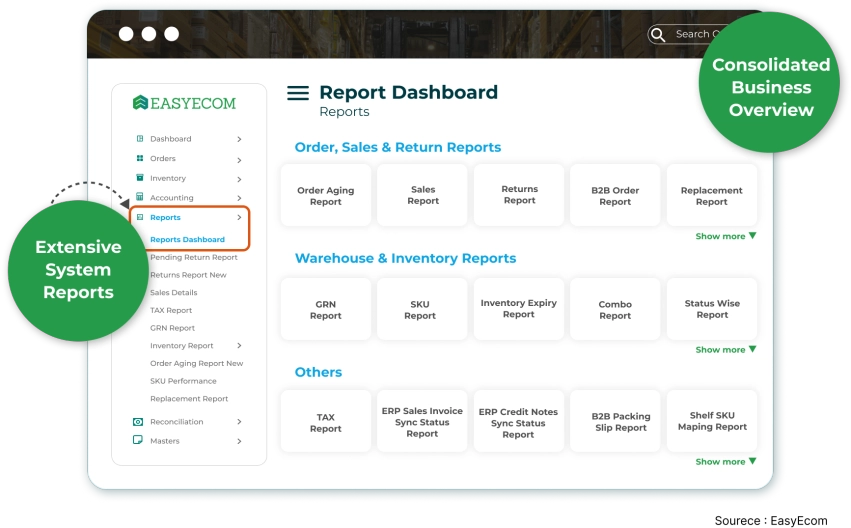Select the Reports sidebar menu item
851x528 pixels.
coord(165,217)
